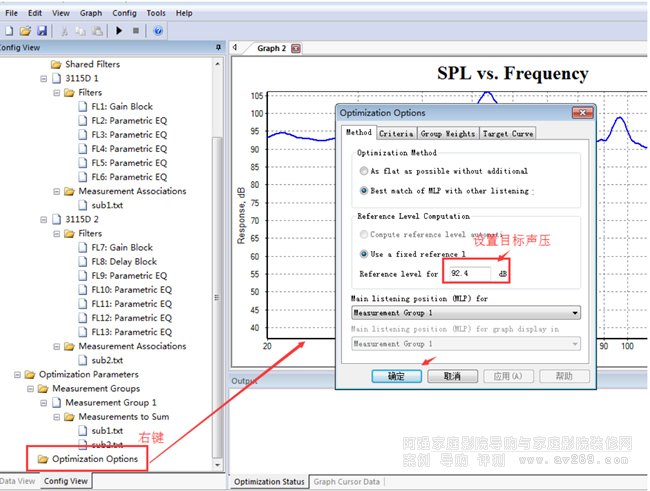The image size is (650, 491).
Task: Click the Save disk toolbar icon
Action: coord(43,31)
